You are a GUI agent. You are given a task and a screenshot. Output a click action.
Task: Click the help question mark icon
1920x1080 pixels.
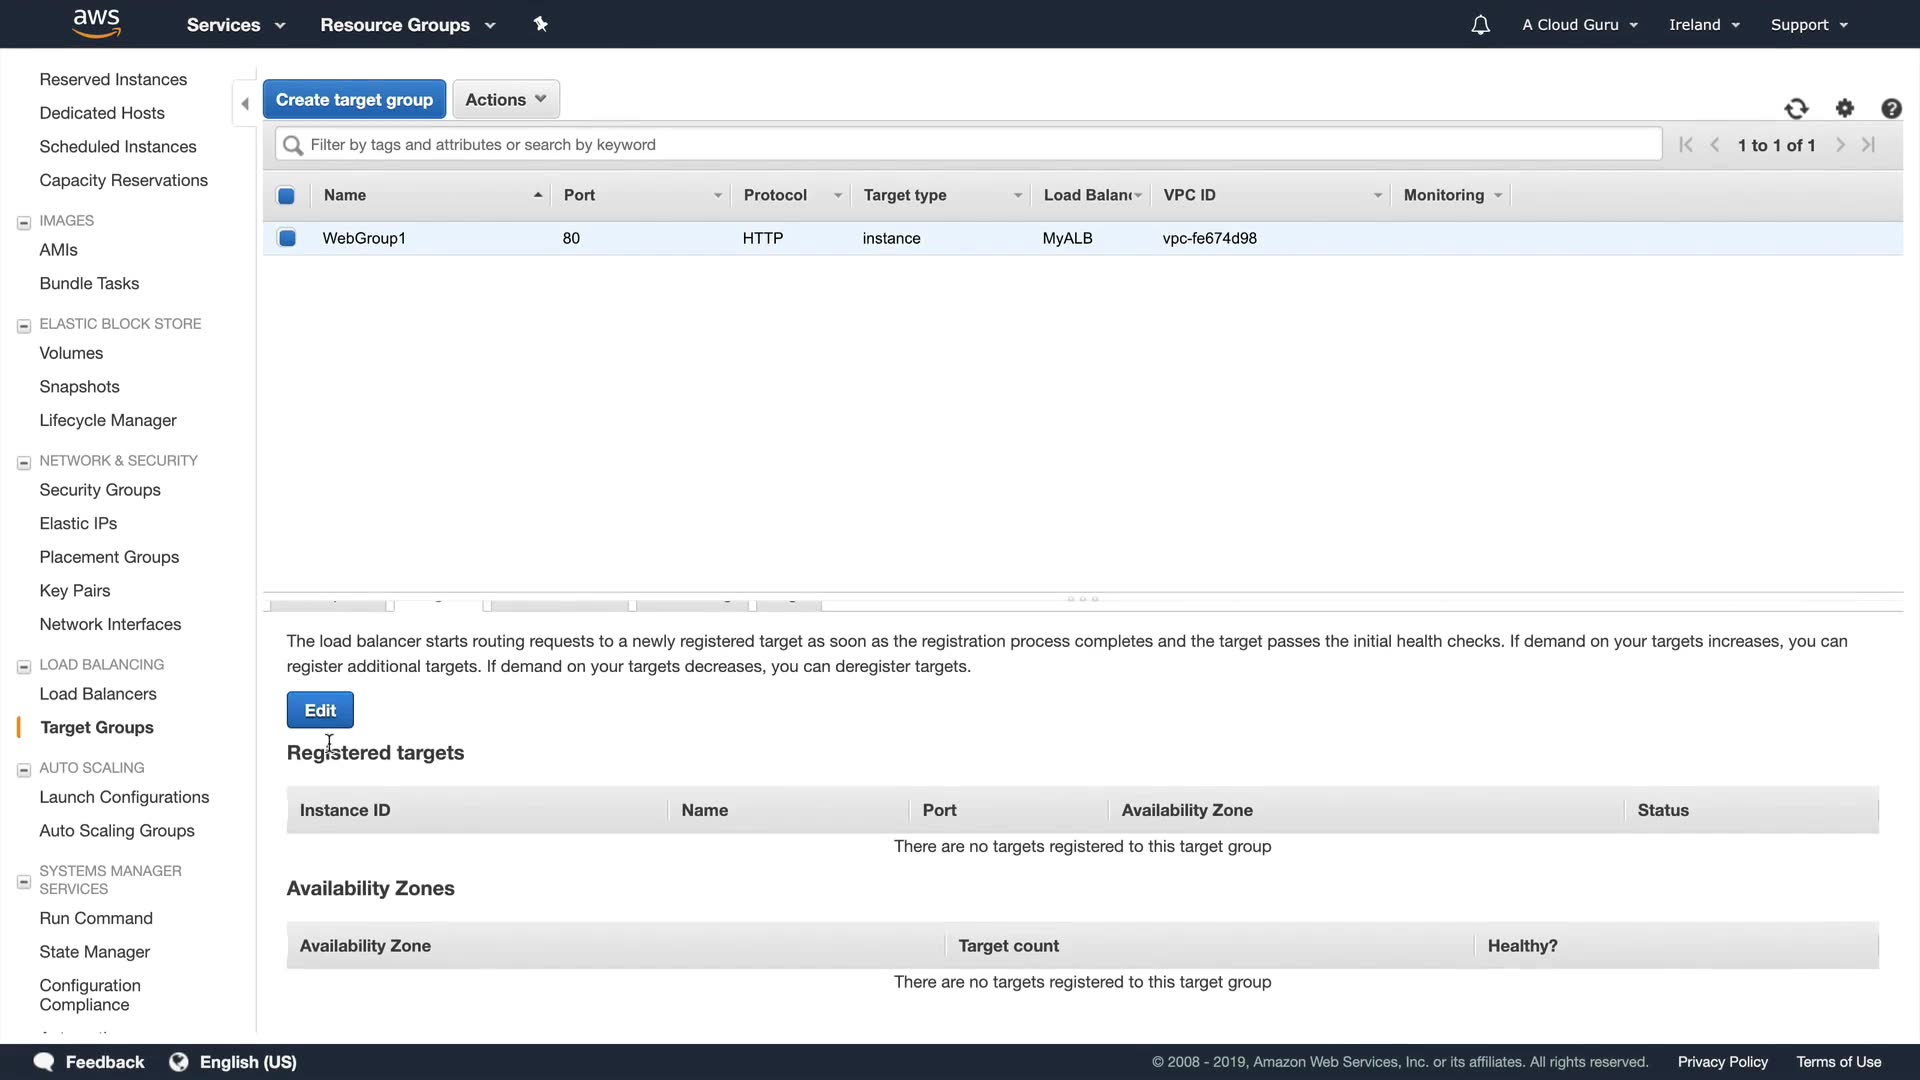point(1891,109)
